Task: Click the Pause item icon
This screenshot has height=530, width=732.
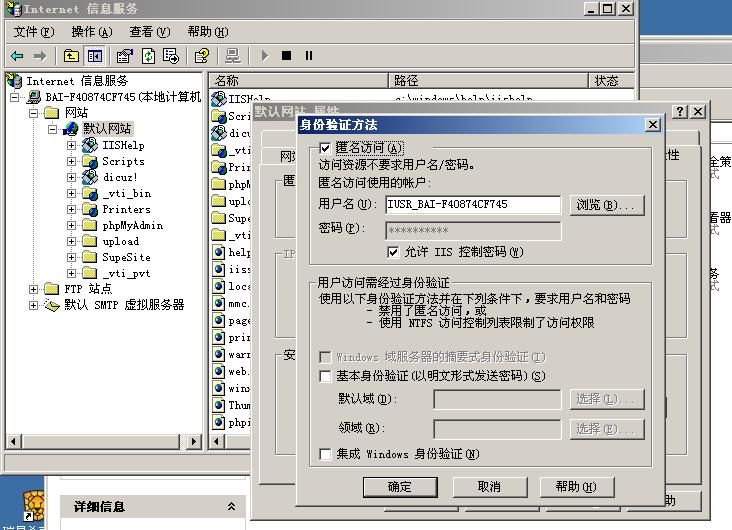Action: [309, 56]
